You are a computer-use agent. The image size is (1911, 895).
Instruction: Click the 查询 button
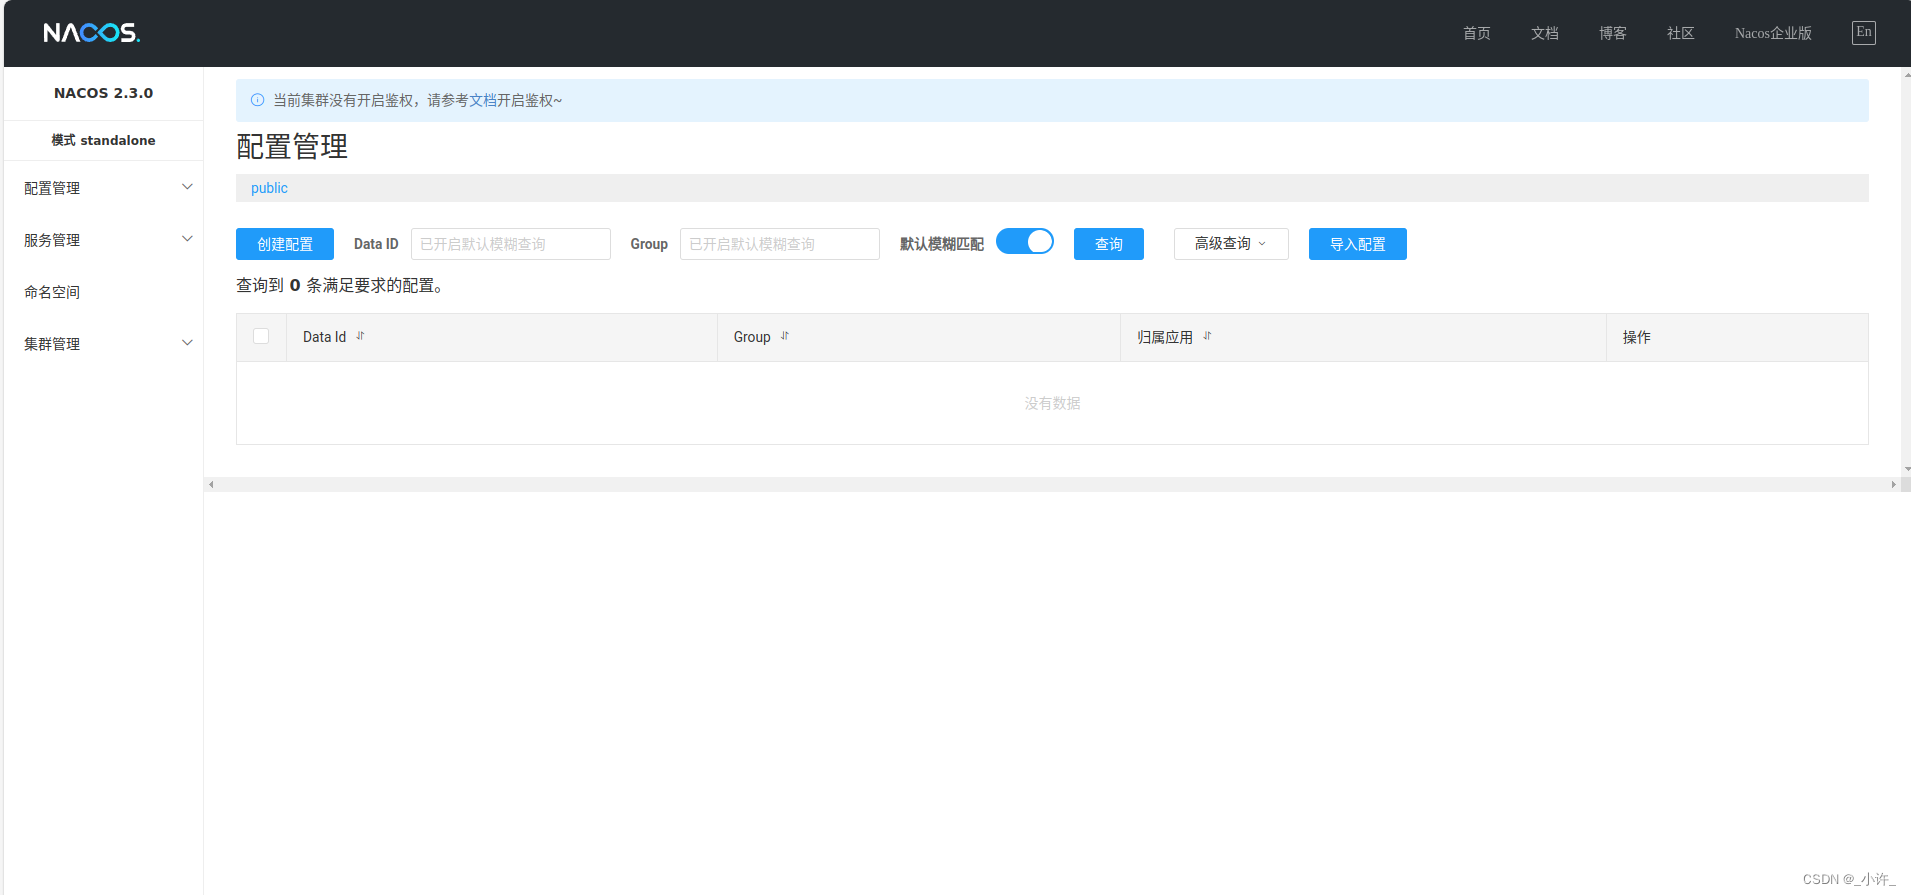click(1109, 244)
